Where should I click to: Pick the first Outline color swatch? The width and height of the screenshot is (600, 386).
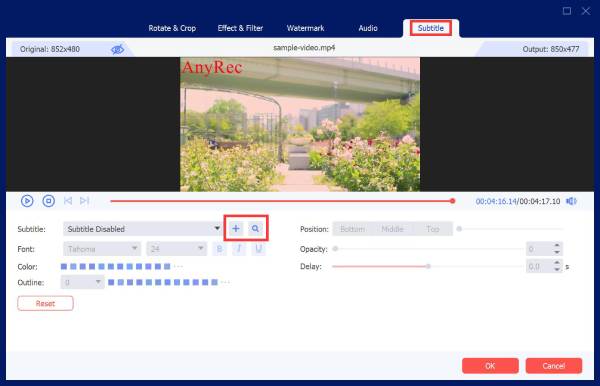tap(111, 282)
